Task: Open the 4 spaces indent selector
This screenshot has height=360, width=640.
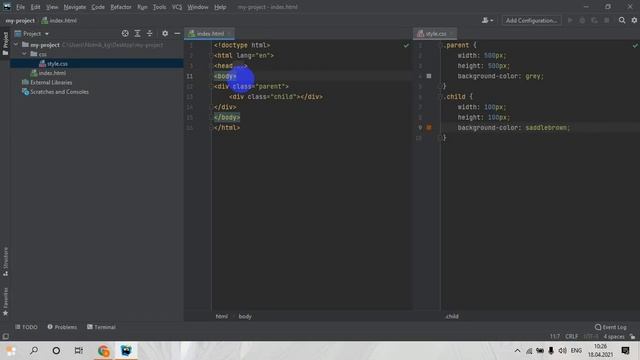Action: (x=614, y=336)
